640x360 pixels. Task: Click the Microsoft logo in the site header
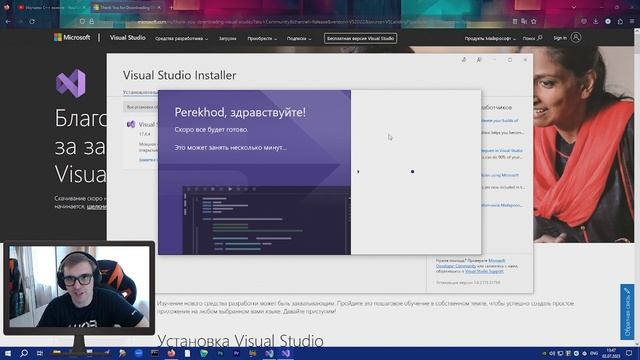72,38
